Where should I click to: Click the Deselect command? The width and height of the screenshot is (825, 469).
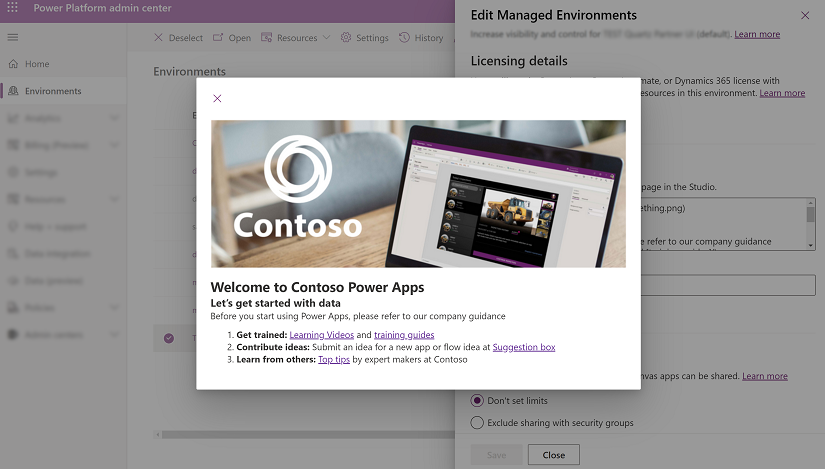178,38
